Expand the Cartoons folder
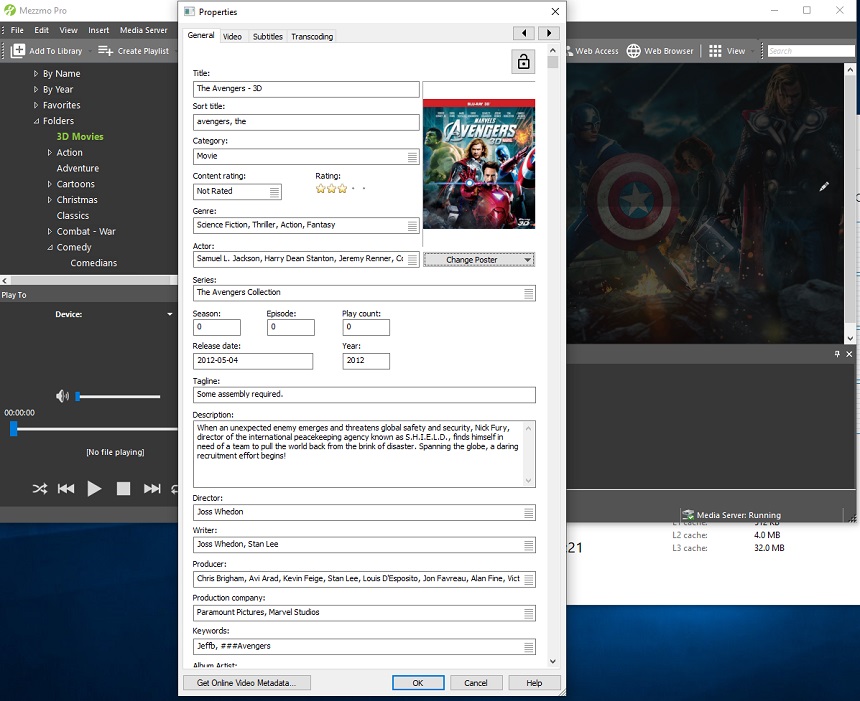 point(49,184)
